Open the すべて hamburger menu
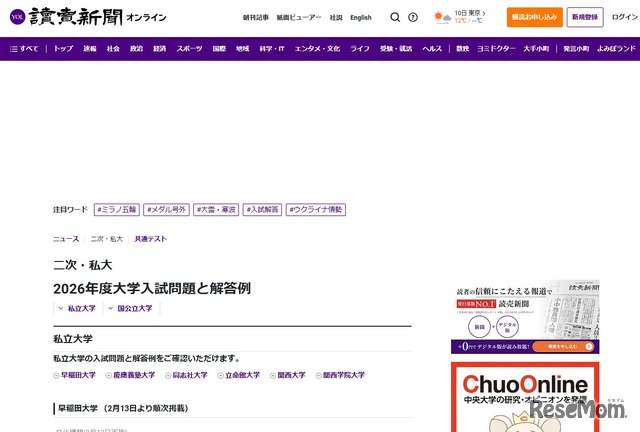 point(24,49)
